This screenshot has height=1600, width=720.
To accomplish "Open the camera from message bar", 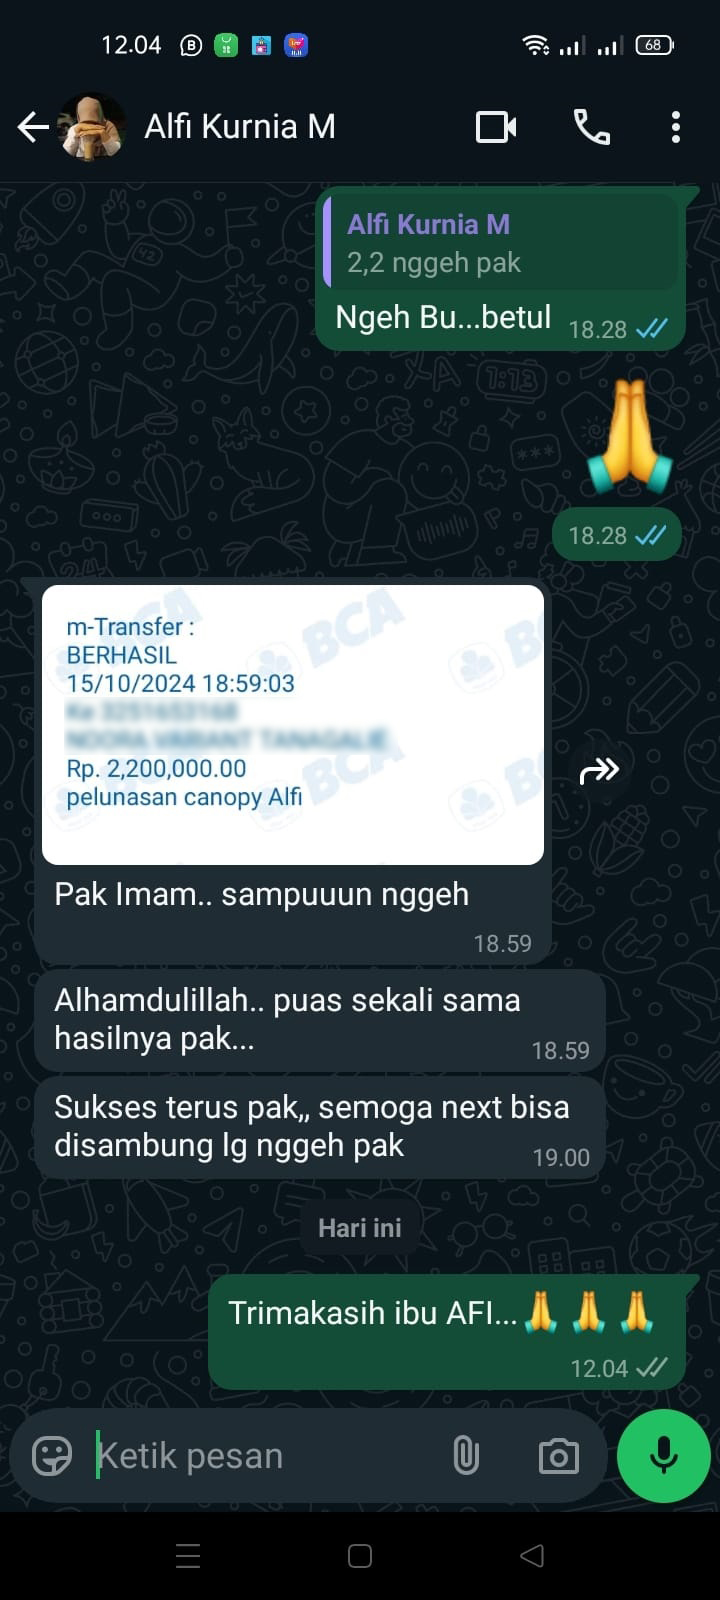I will (x=559, y=1456).
